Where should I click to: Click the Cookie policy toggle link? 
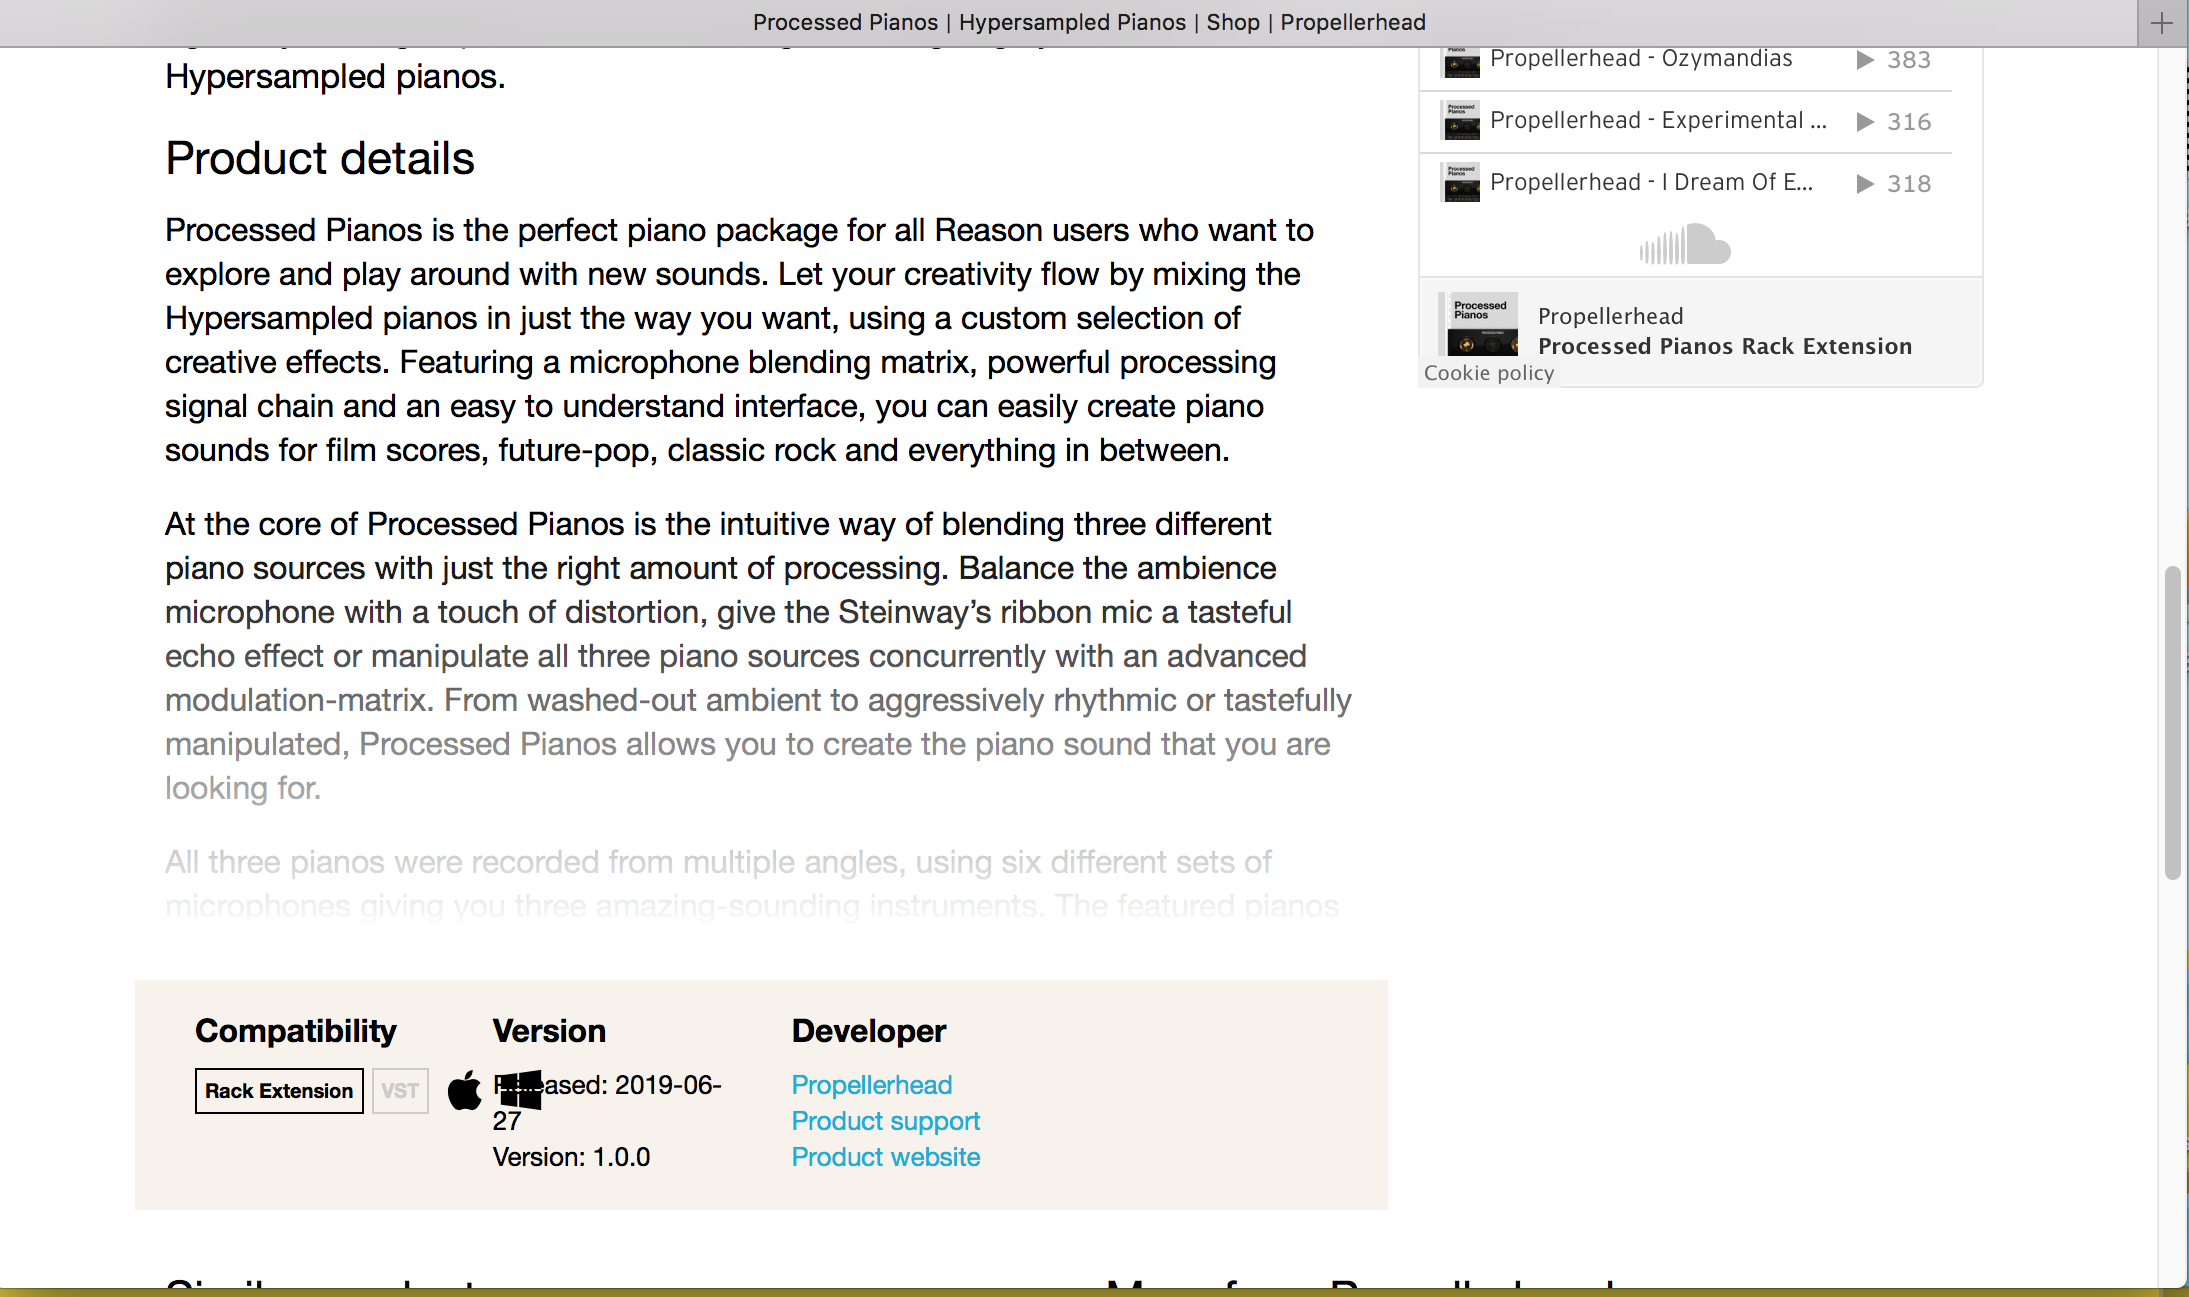(1487, 372)
